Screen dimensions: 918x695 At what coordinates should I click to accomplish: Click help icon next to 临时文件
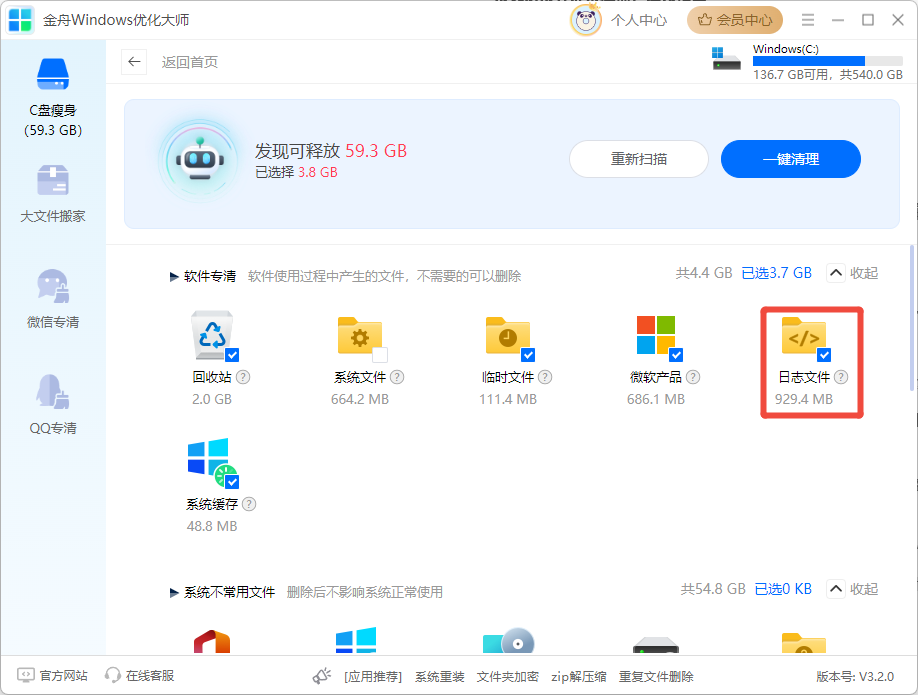(544, 377)
